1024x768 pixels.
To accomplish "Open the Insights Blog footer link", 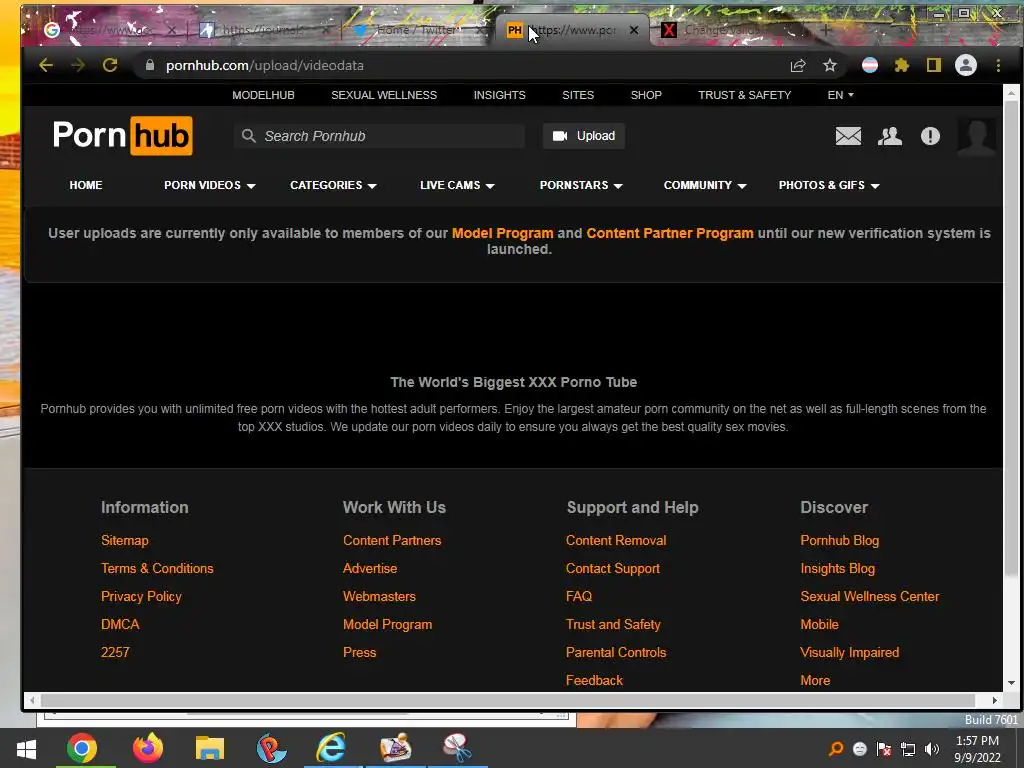I will 837,568.
